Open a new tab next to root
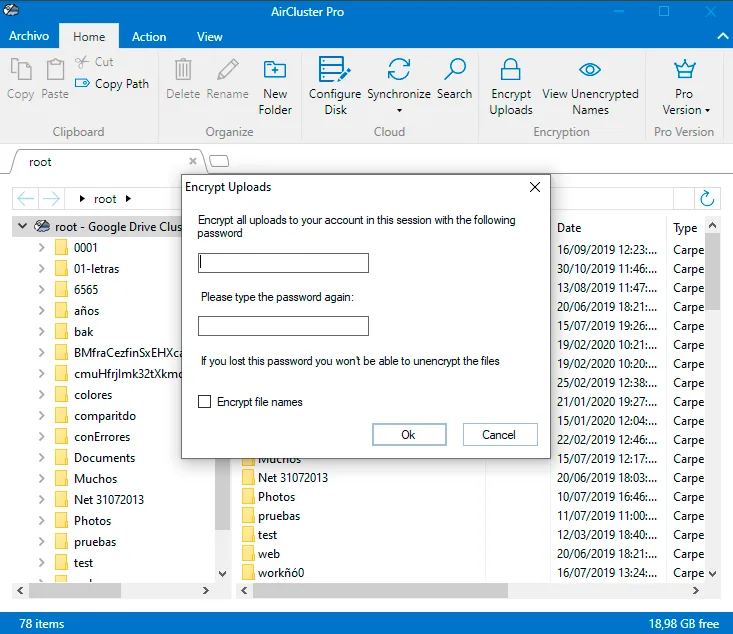Image resolution: width=733 pixels, height=634 pixels. point(219,161)
